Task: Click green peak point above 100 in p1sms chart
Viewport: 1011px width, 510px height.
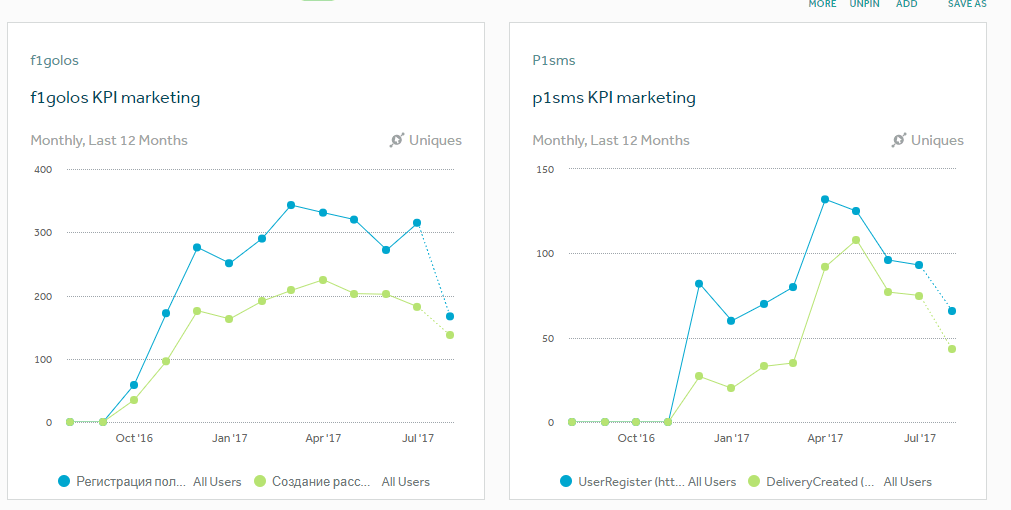Action: [x=856, y=240]
